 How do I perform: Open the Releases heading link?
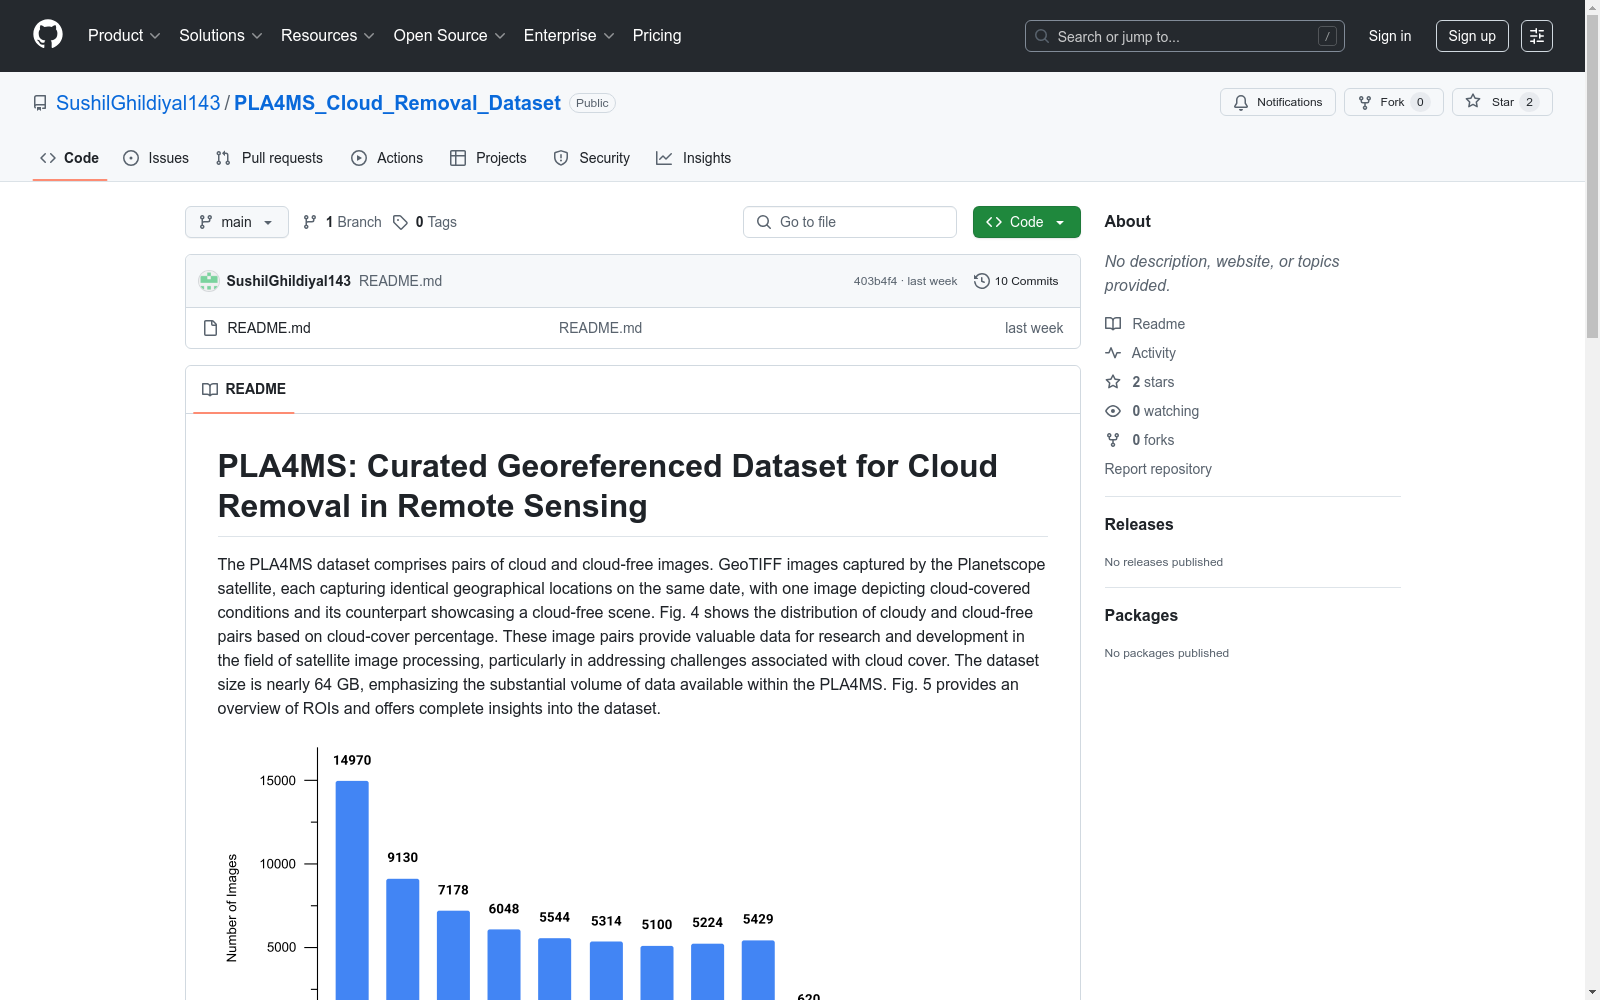pyautogui.click(x=1139, y=524)
